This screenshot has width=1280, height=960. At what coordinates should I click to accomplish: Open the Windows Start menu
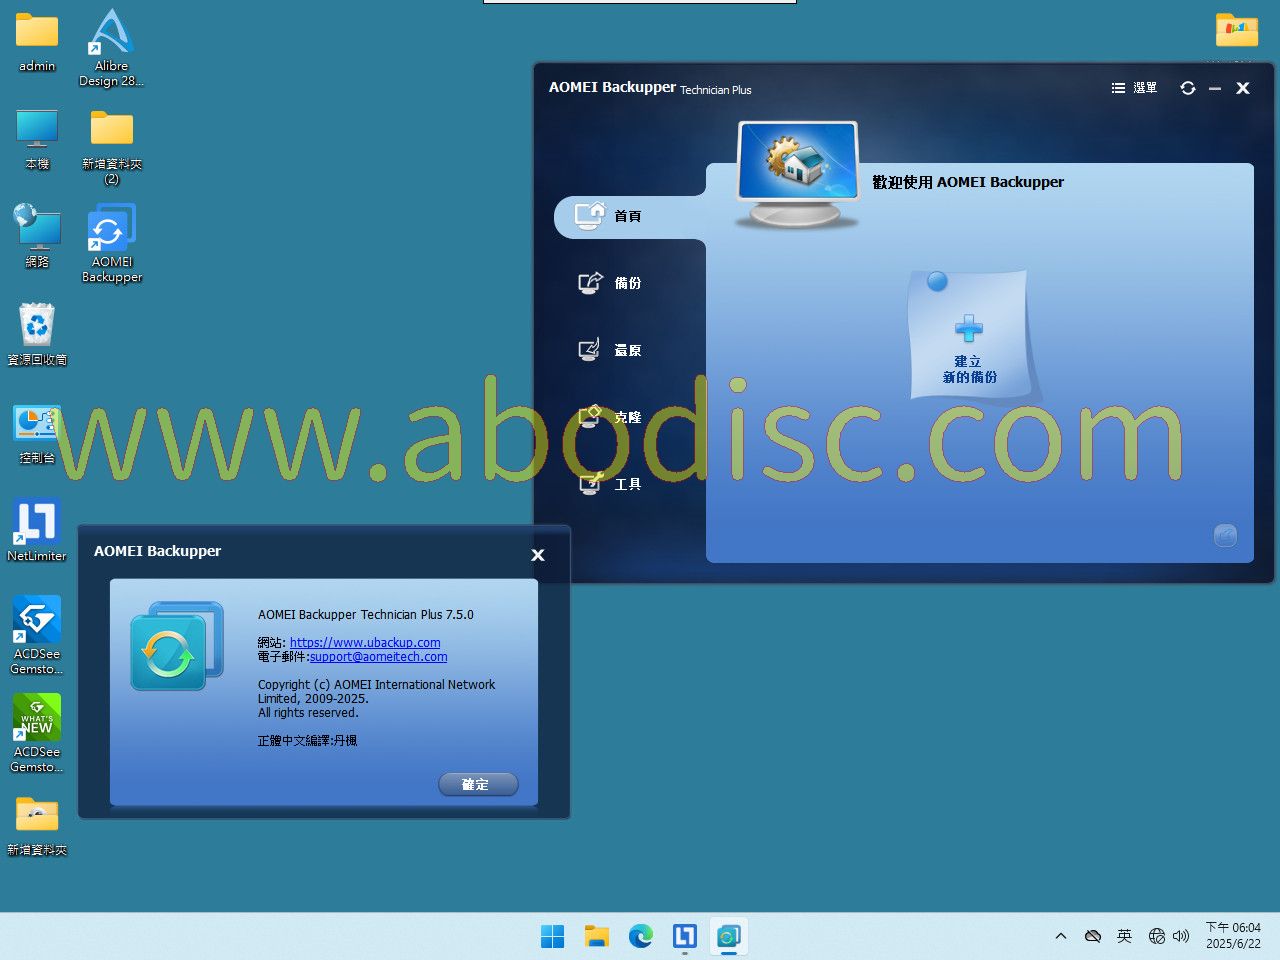[553, 936]
